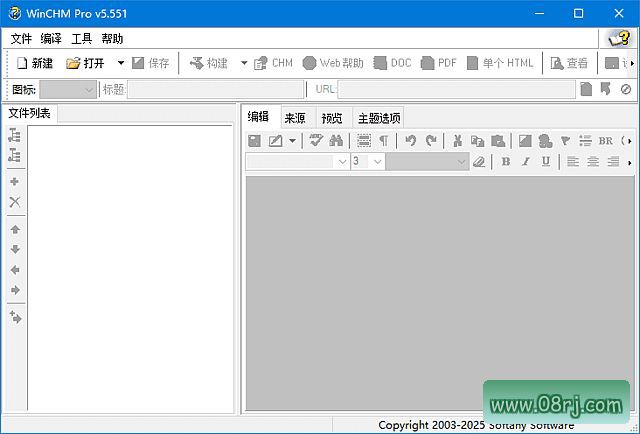This screenshot has width=640, height=434.
Task: Switch to the 预览 tab
Action: pos(332,118)
